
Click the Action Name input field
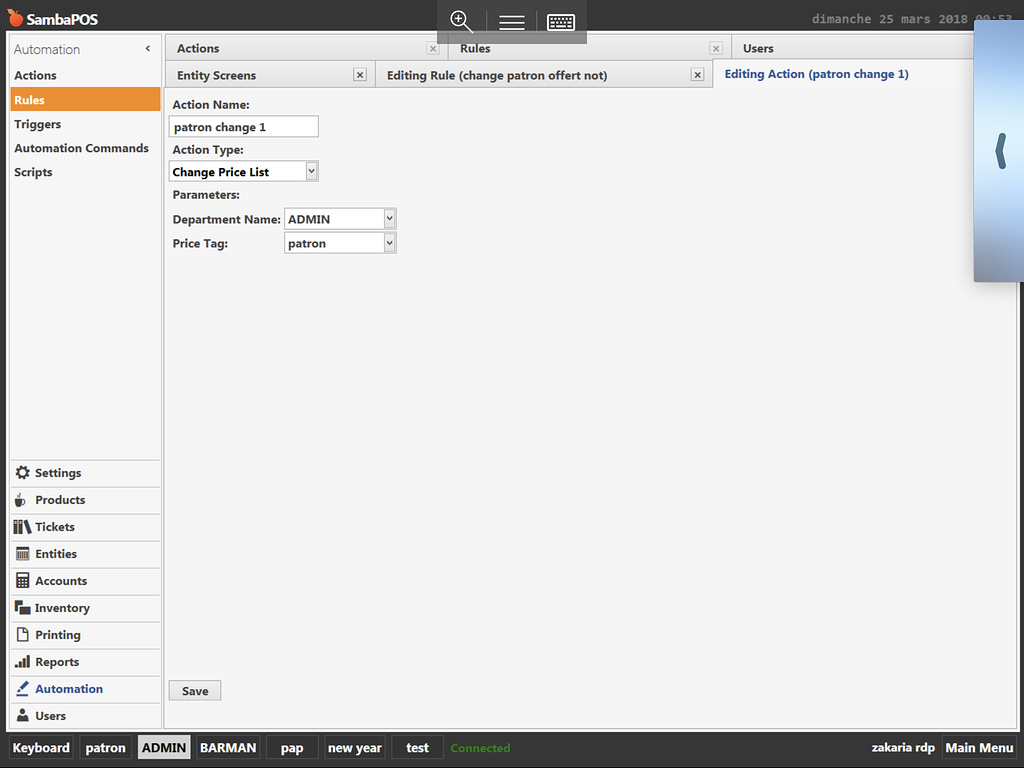[243, 126]
